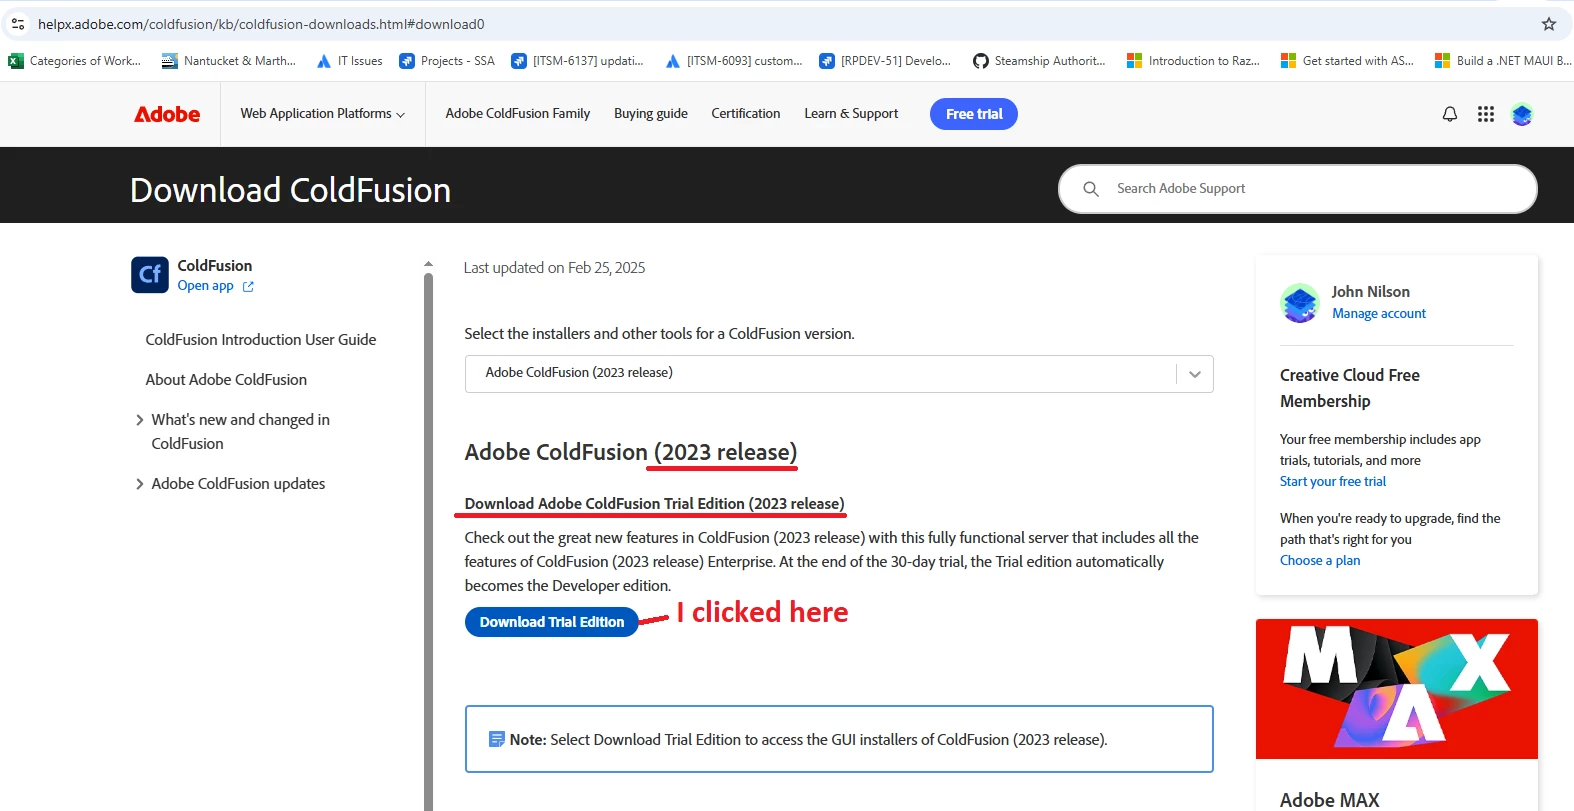This screenshot has height=811, width=1574.
Task: Open IT Issues bookmark
Action: pyautogui.click(x=349, y=61)
